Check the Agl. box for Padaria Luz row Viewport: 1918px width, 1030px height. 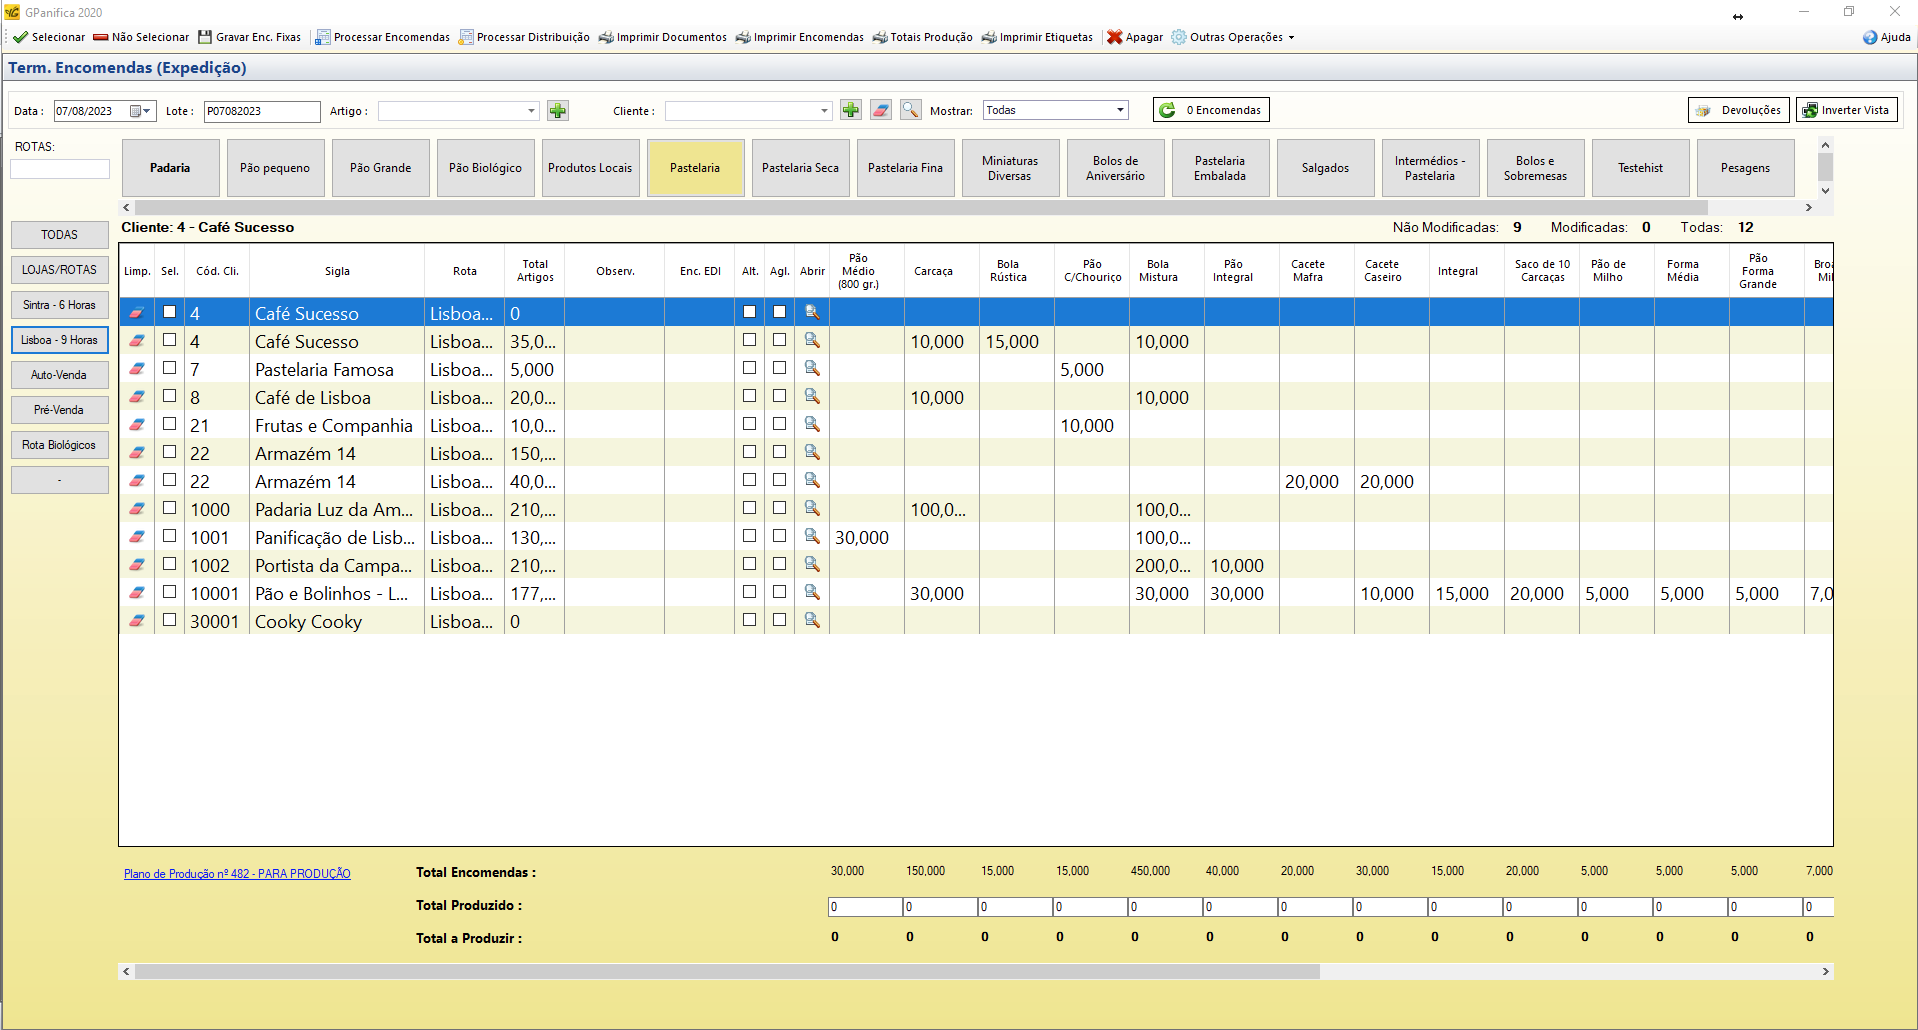click(779, 508)
